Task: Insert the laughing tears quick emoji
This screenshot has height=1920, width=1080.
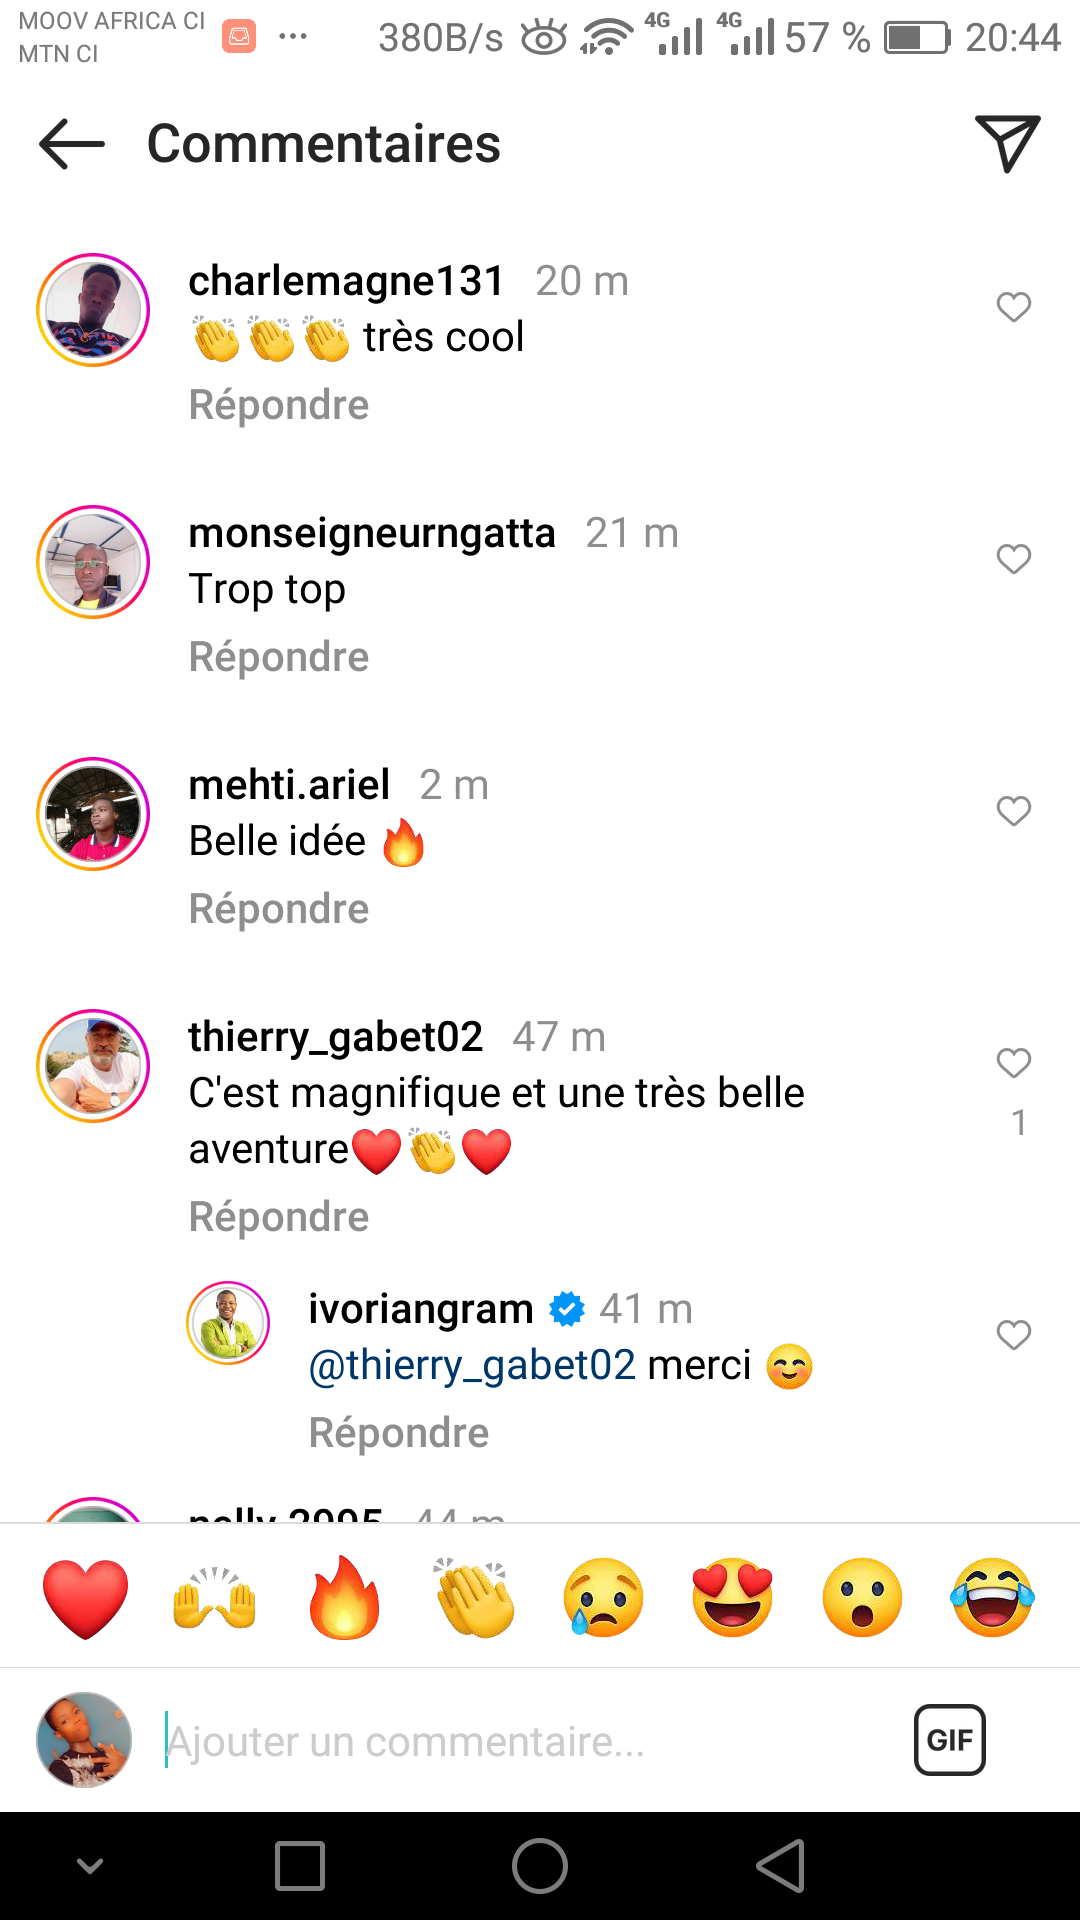Action: (992, 1598)
